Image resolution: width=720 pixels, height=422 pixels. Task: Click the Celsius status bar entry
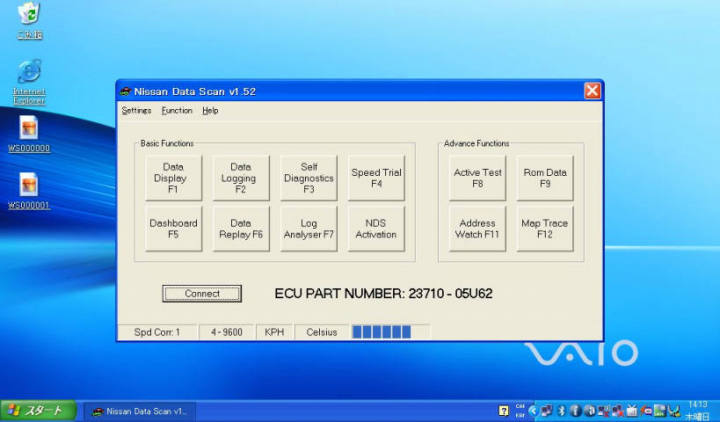pyautogui.click(x=321, y=332)
